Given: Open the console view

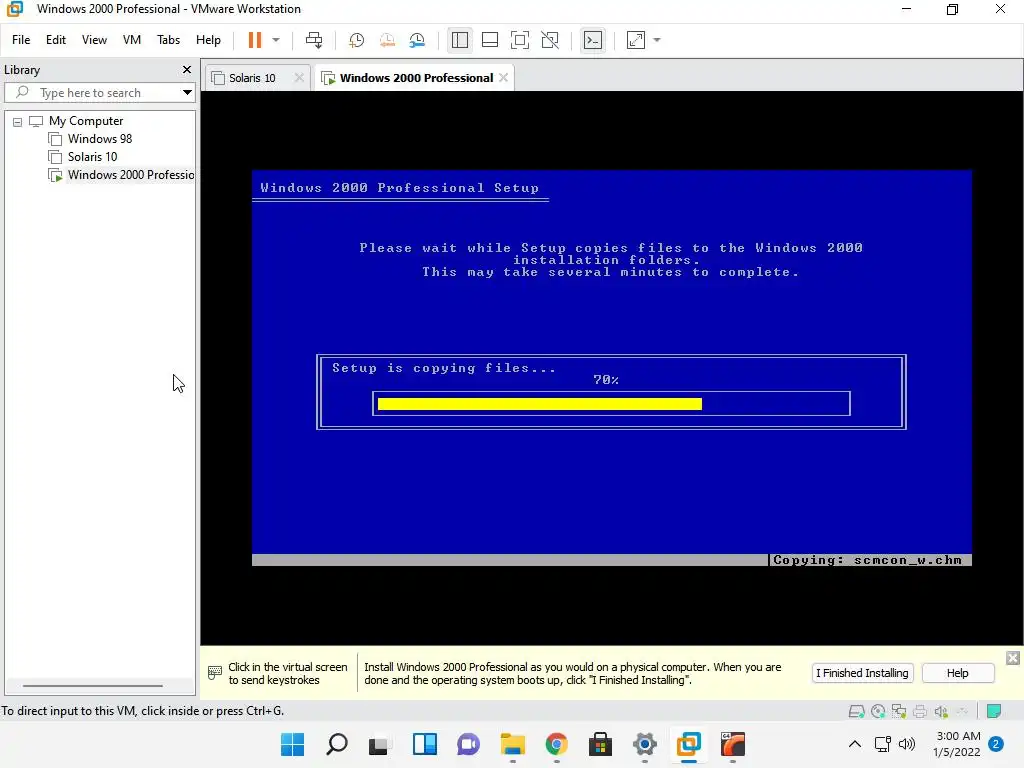Looking at the screenshot, I should coord(593,40).
